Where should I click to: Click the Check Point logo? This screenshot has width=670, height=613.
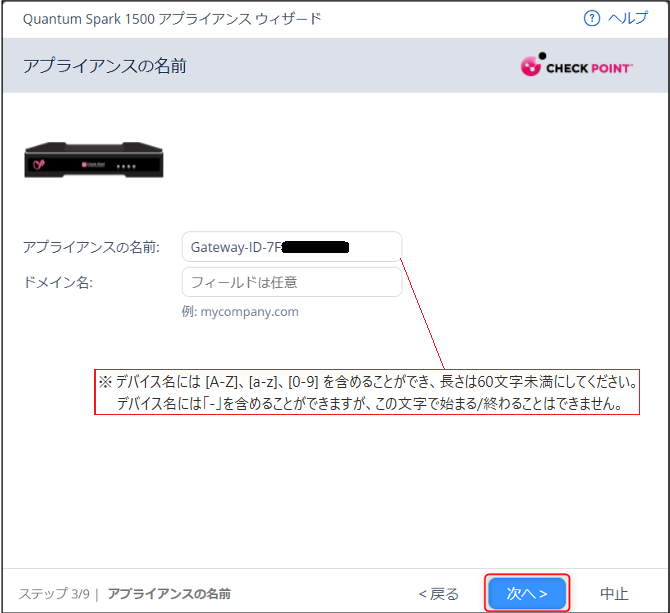pos(576,65)
